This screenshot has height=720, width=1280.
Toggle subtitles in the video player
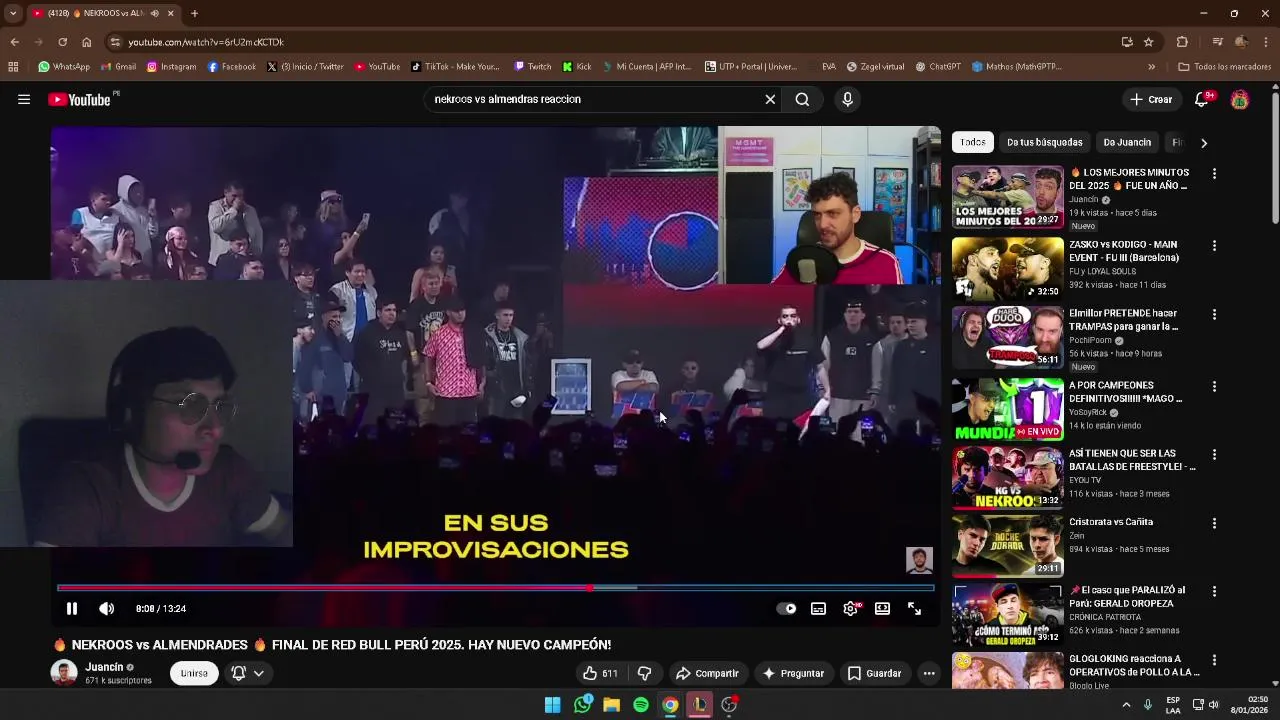click(818, 608)
